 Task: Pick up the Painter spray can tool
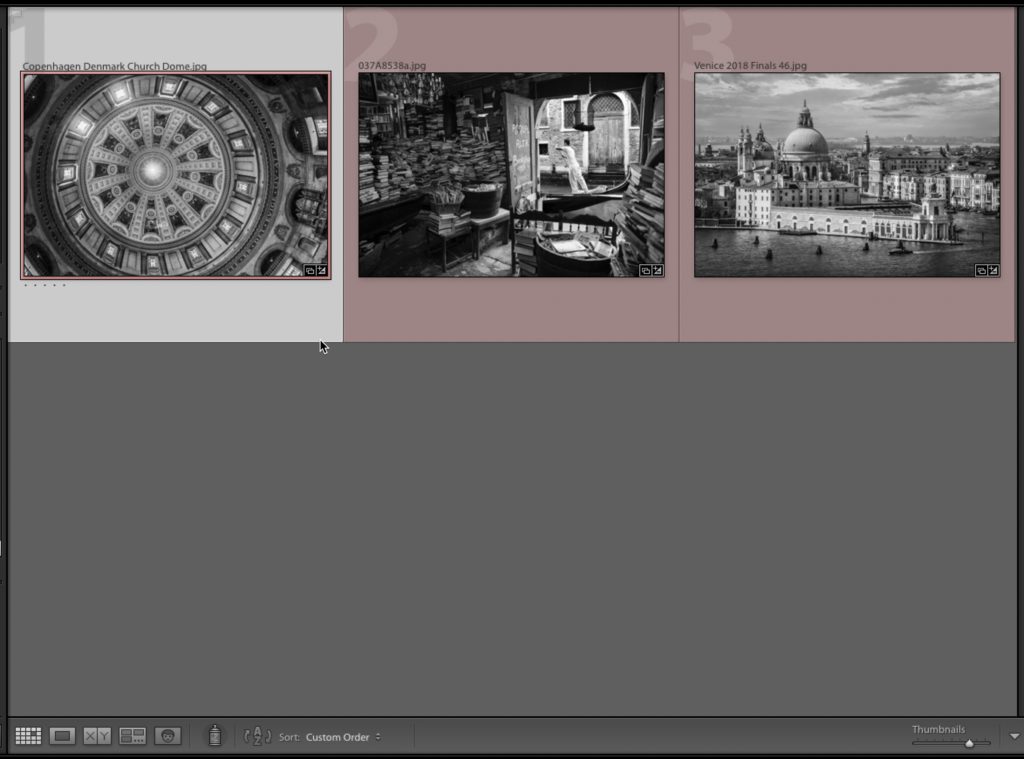(x=215, y=735)
